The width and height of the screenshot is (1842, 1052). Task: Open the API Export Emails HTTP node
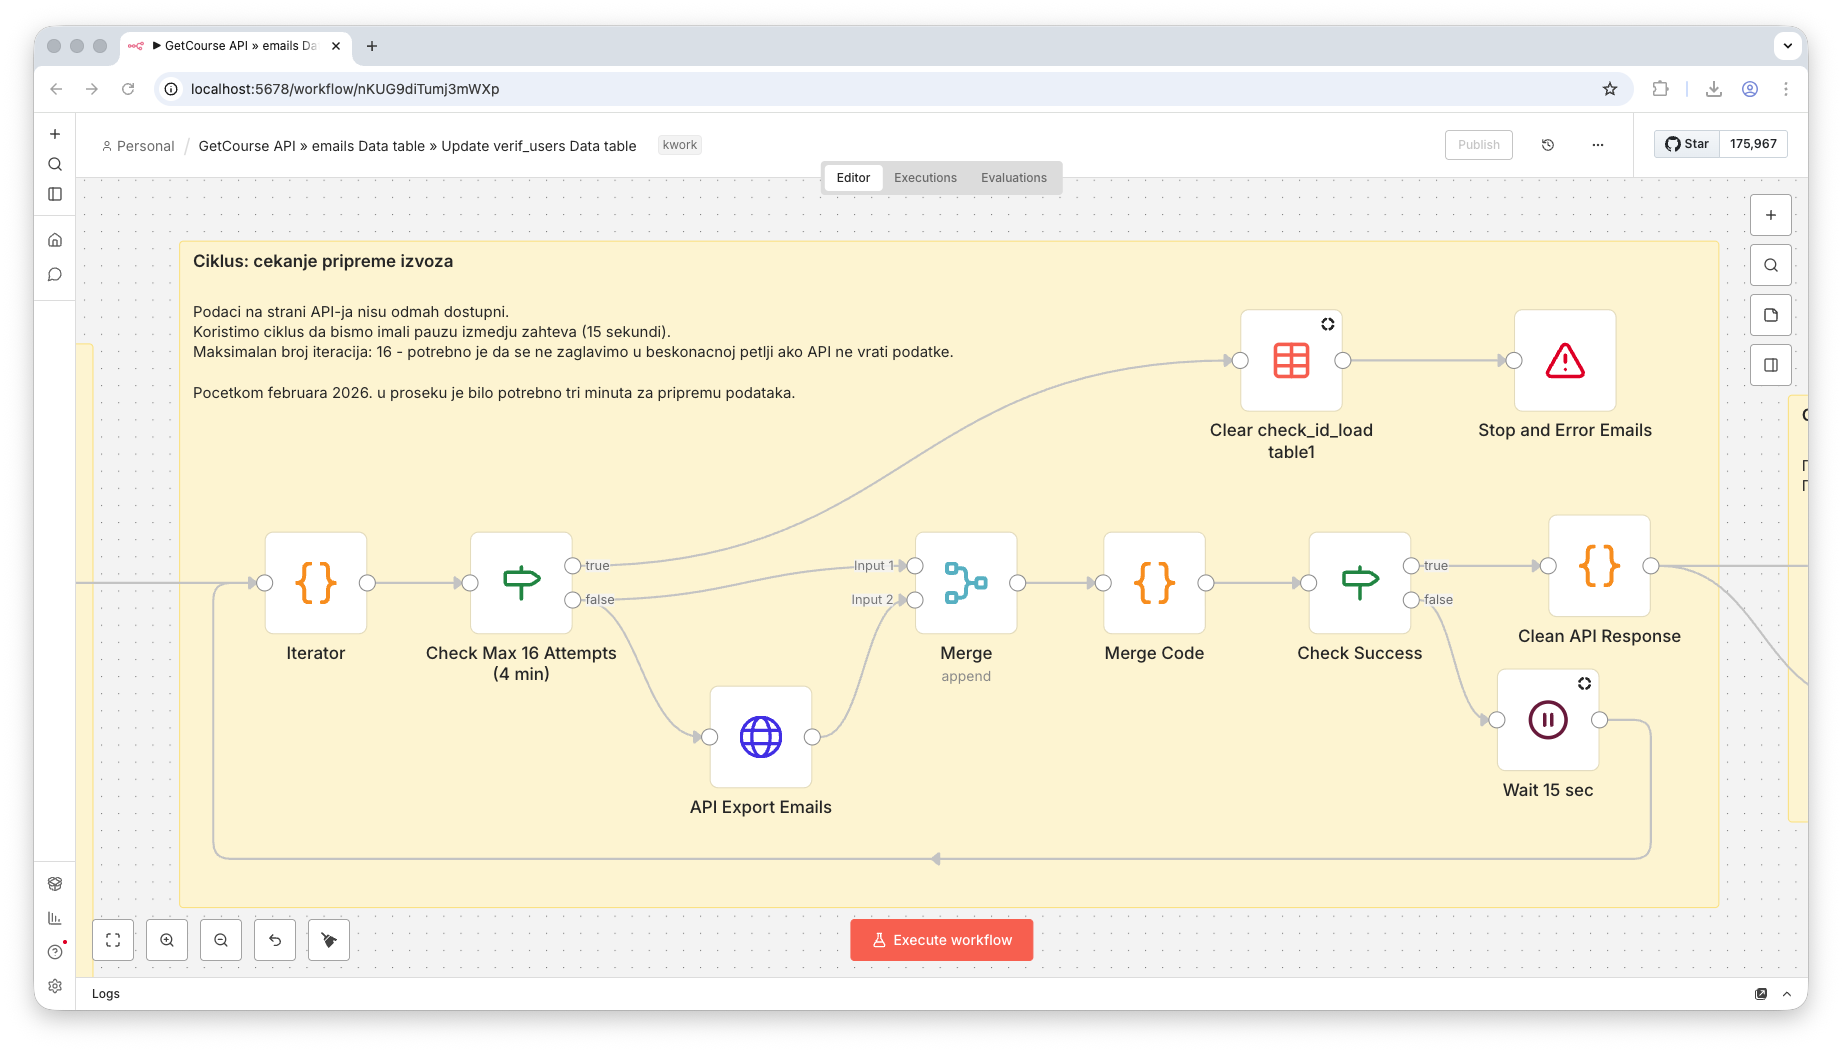click(760, 737)
